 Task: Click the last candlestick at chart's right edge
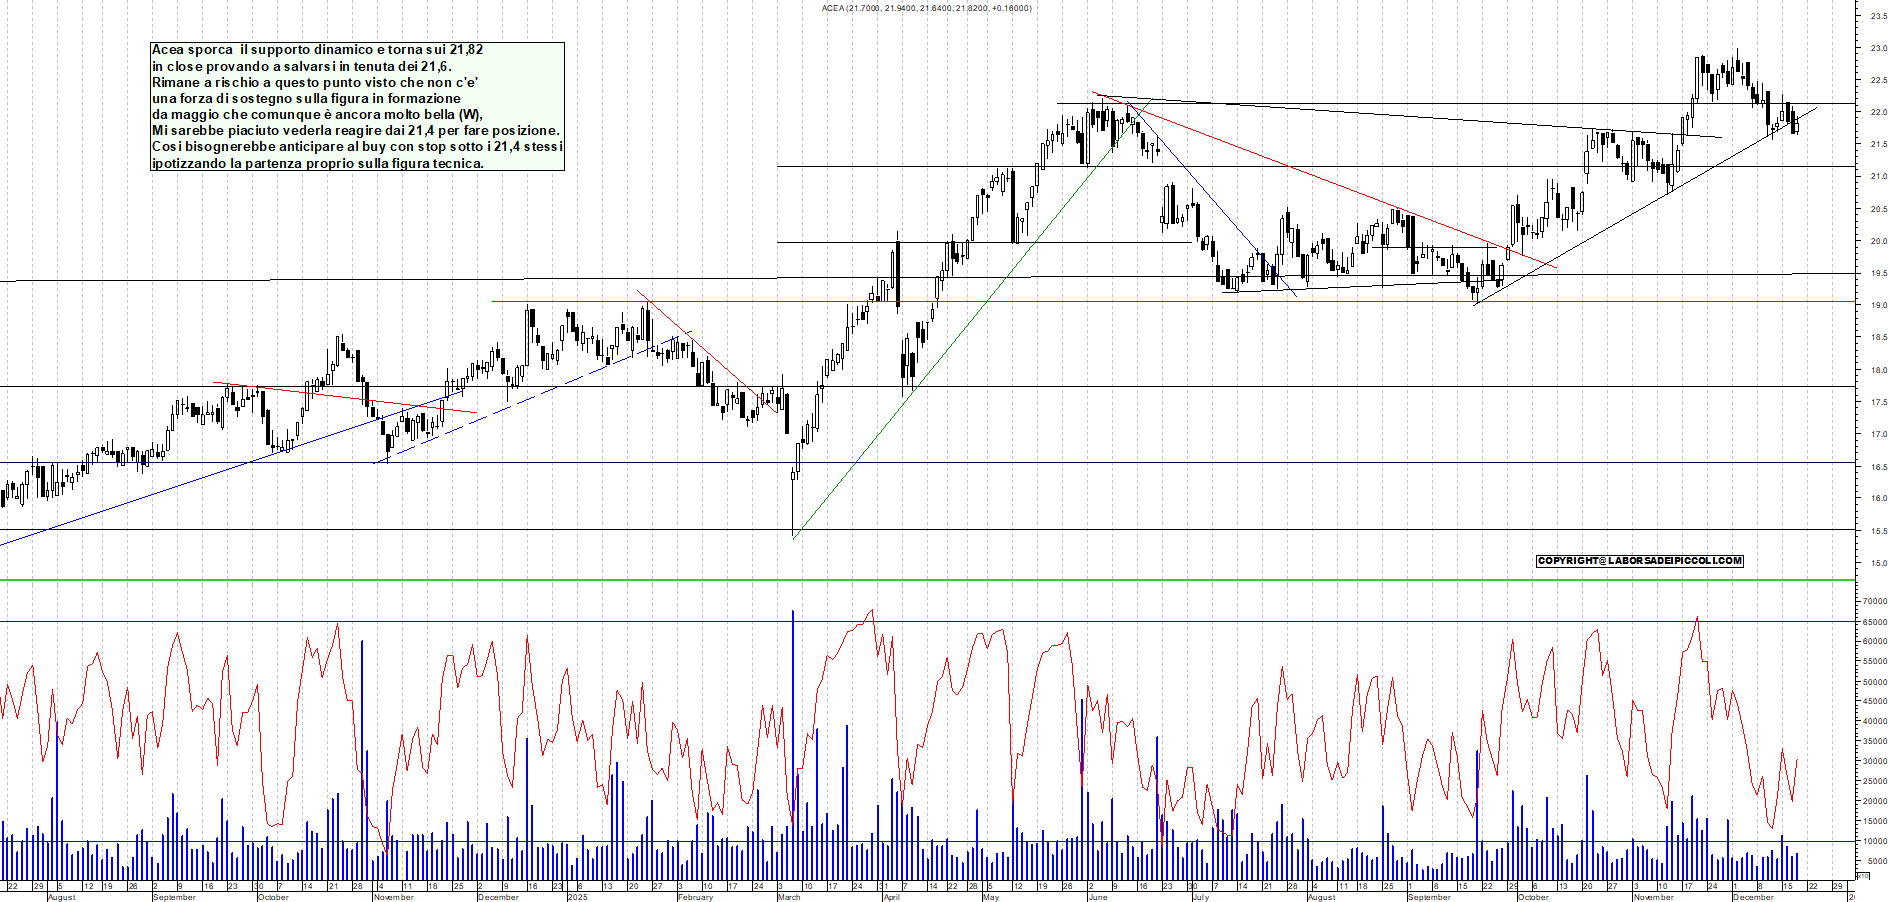point(1796,124)
